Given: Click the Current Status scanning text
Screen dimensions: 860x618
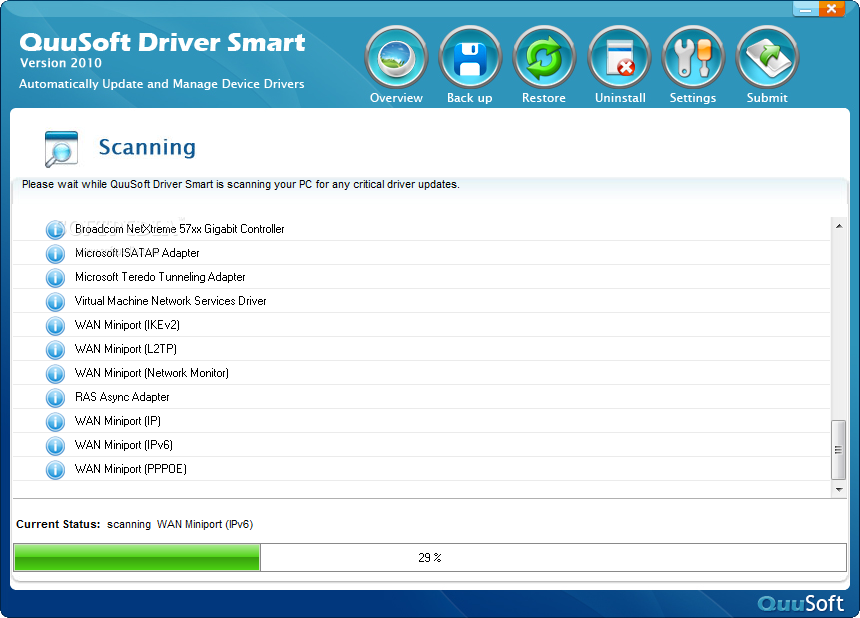Looking at the screenshot, I should [180, 525].
